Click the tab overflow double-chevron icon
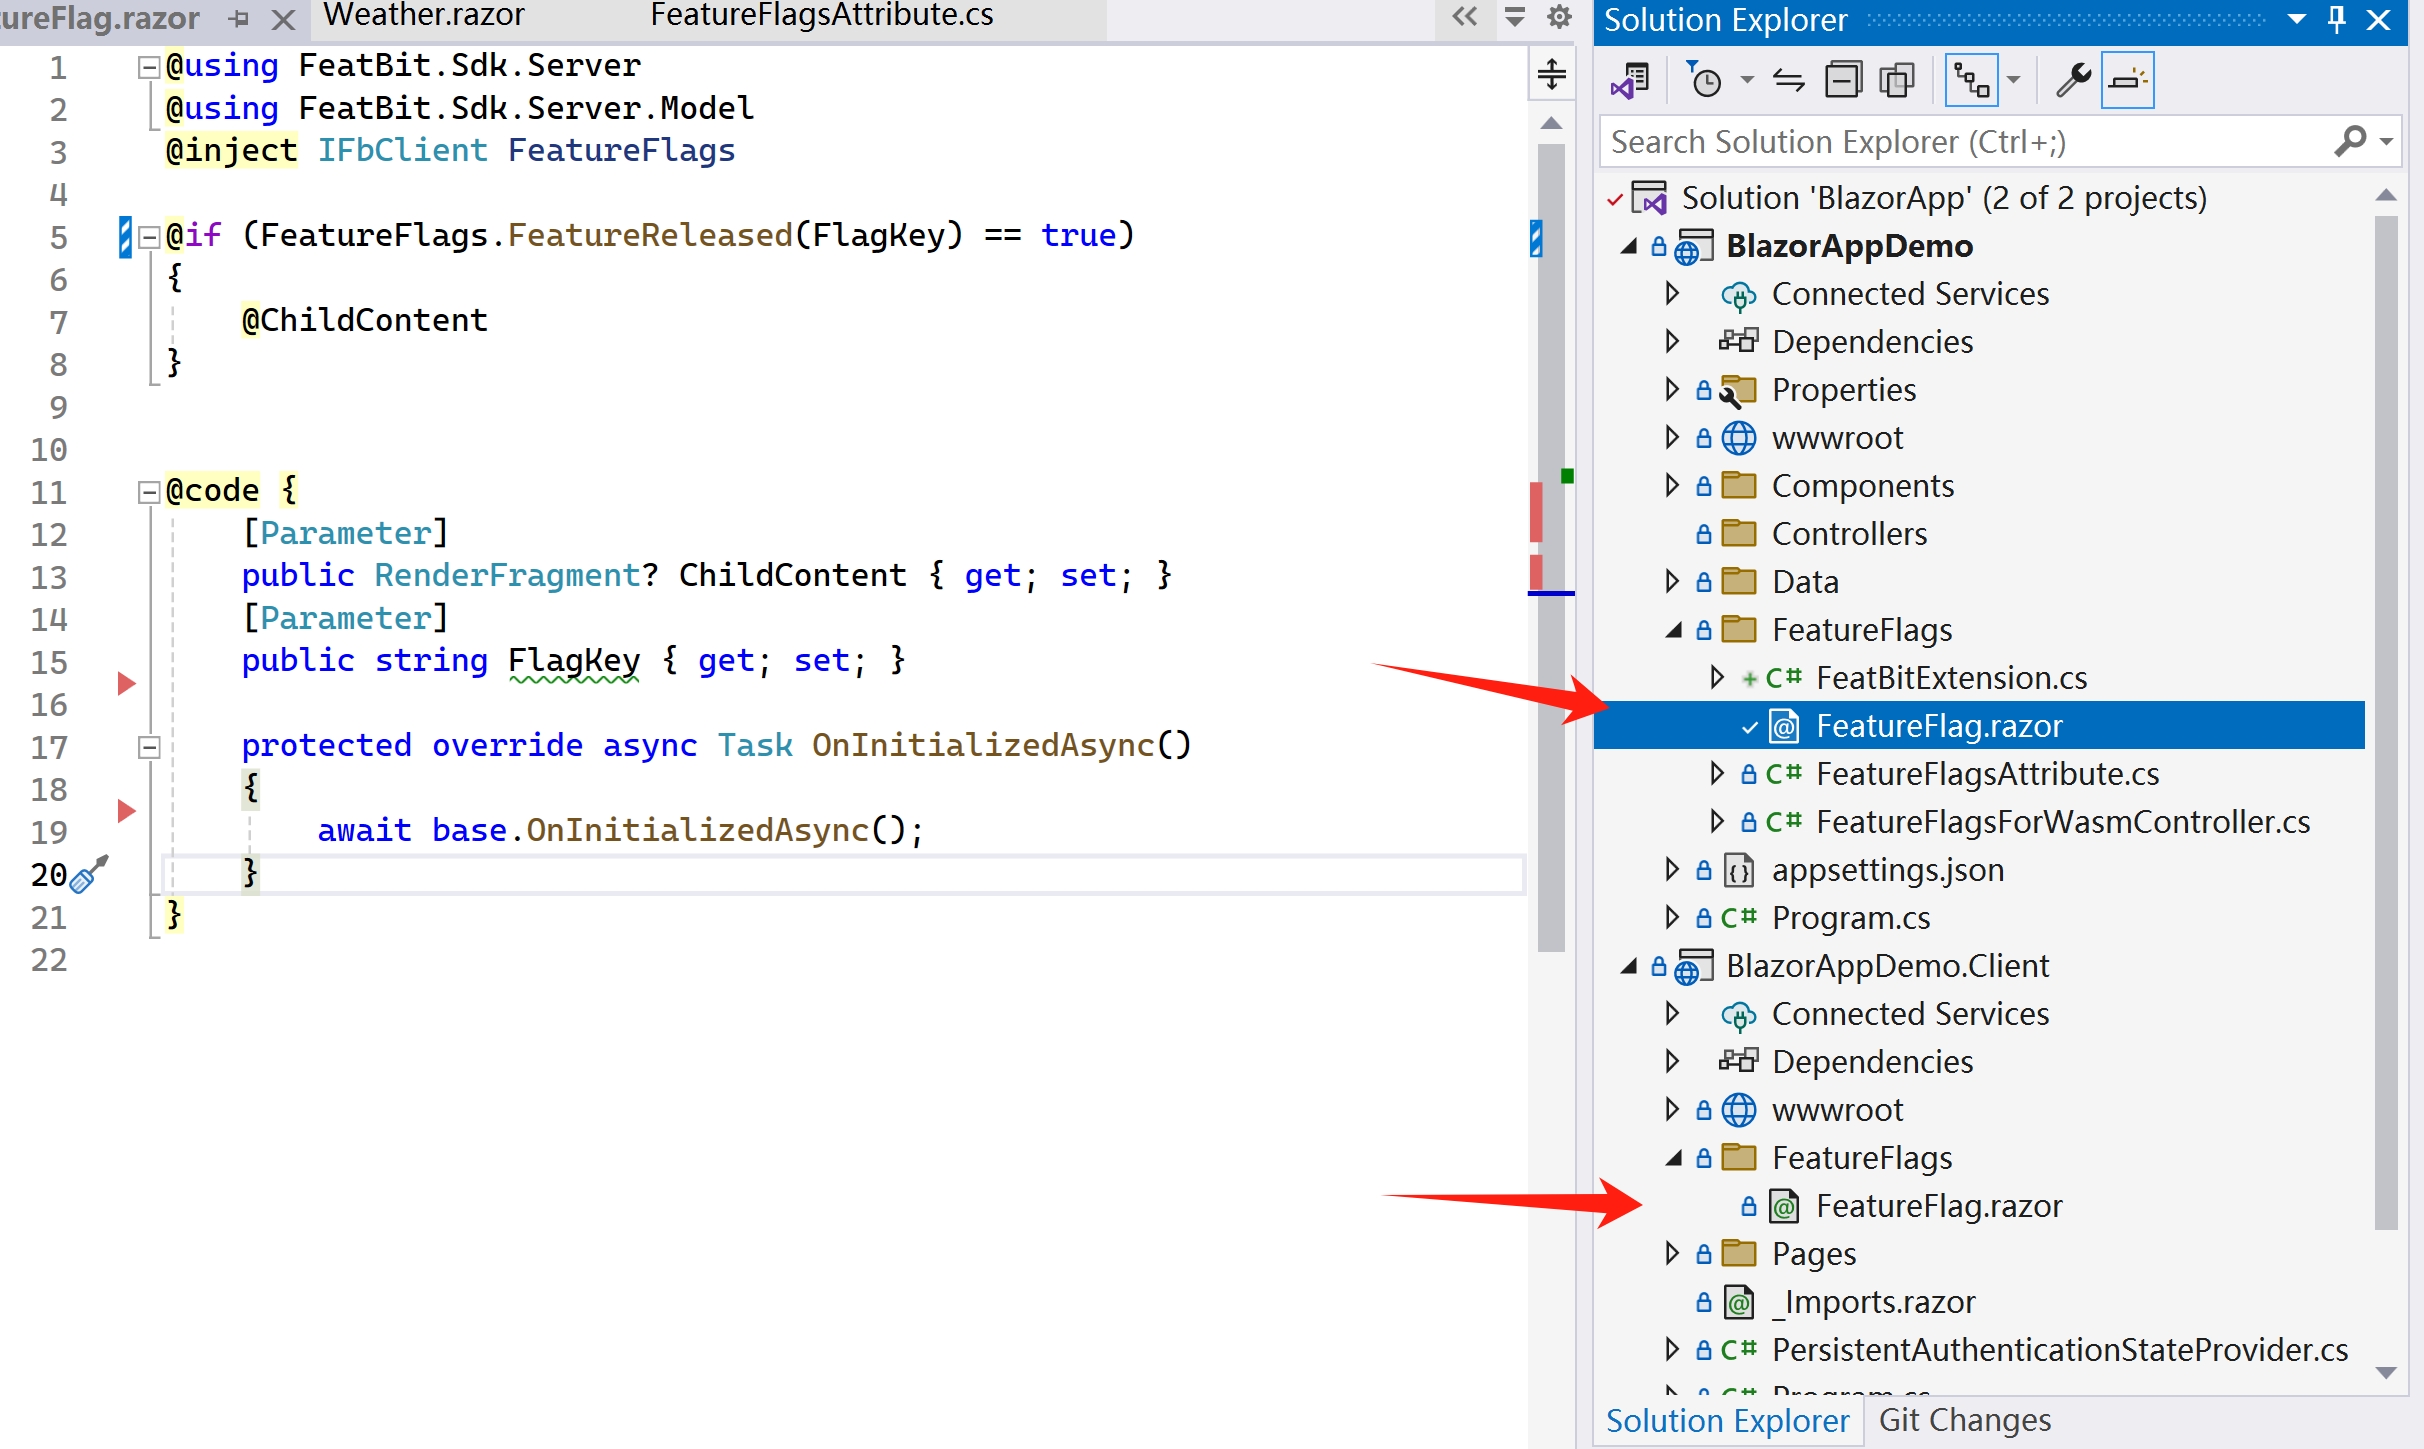Screen dimensions: 2424x1449 1465,16
